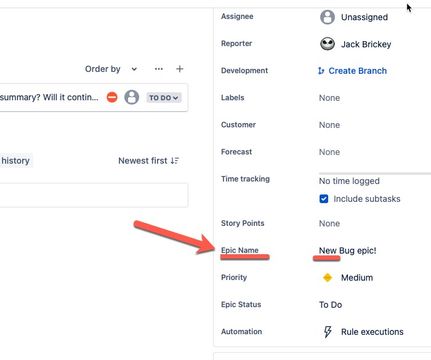Edit the Epic Name value New Bug epic!
This screenshot has height=360, width=431.
pos(347,250)
